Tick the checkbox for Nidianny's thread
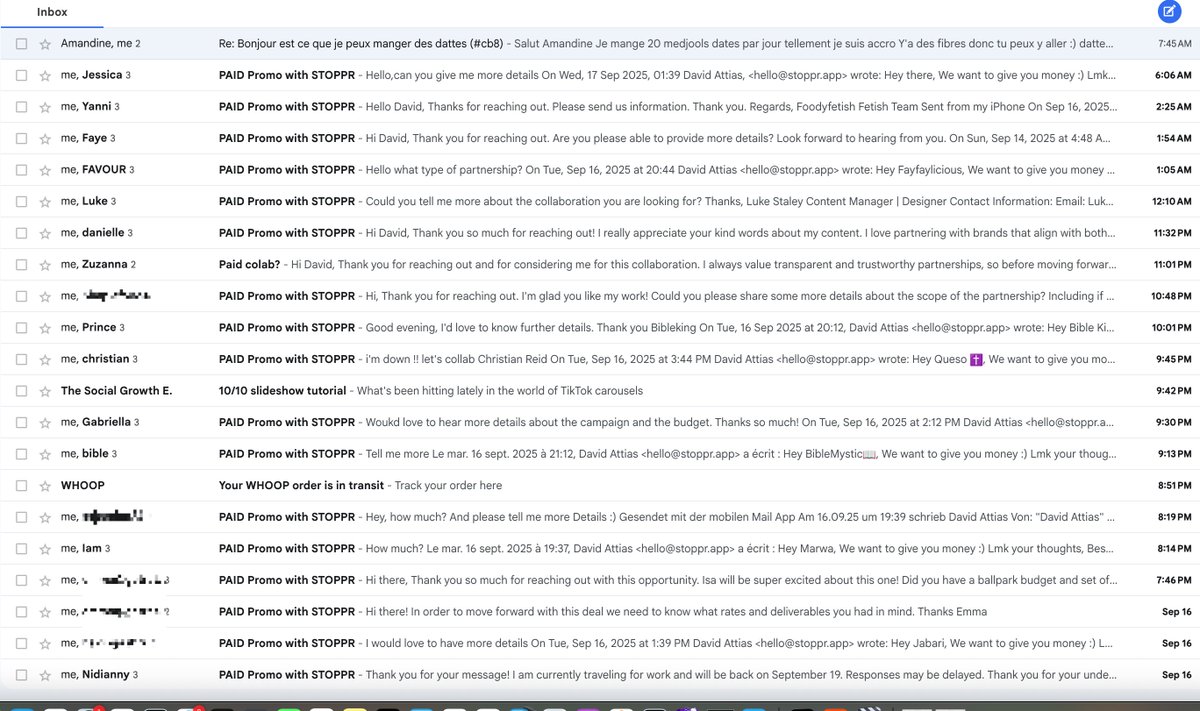Viewport: 1200px width, 711px height. point(22,675)
